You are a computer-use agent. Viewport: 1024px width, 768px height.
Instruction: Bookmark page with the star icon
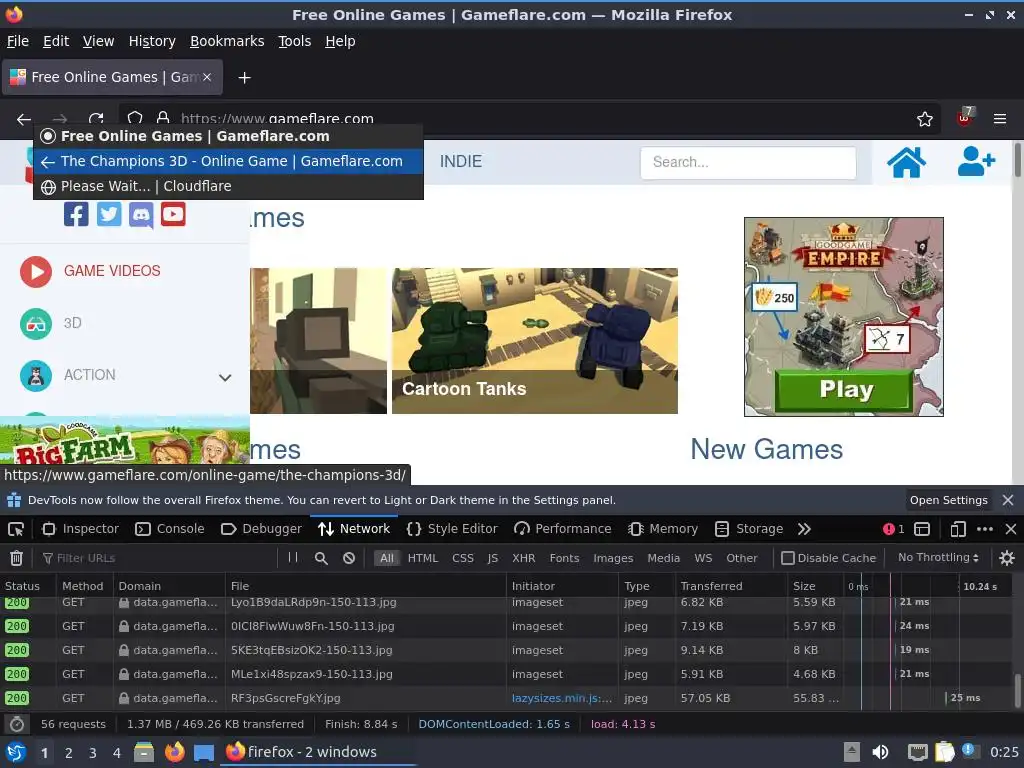(x=925, y=119)
